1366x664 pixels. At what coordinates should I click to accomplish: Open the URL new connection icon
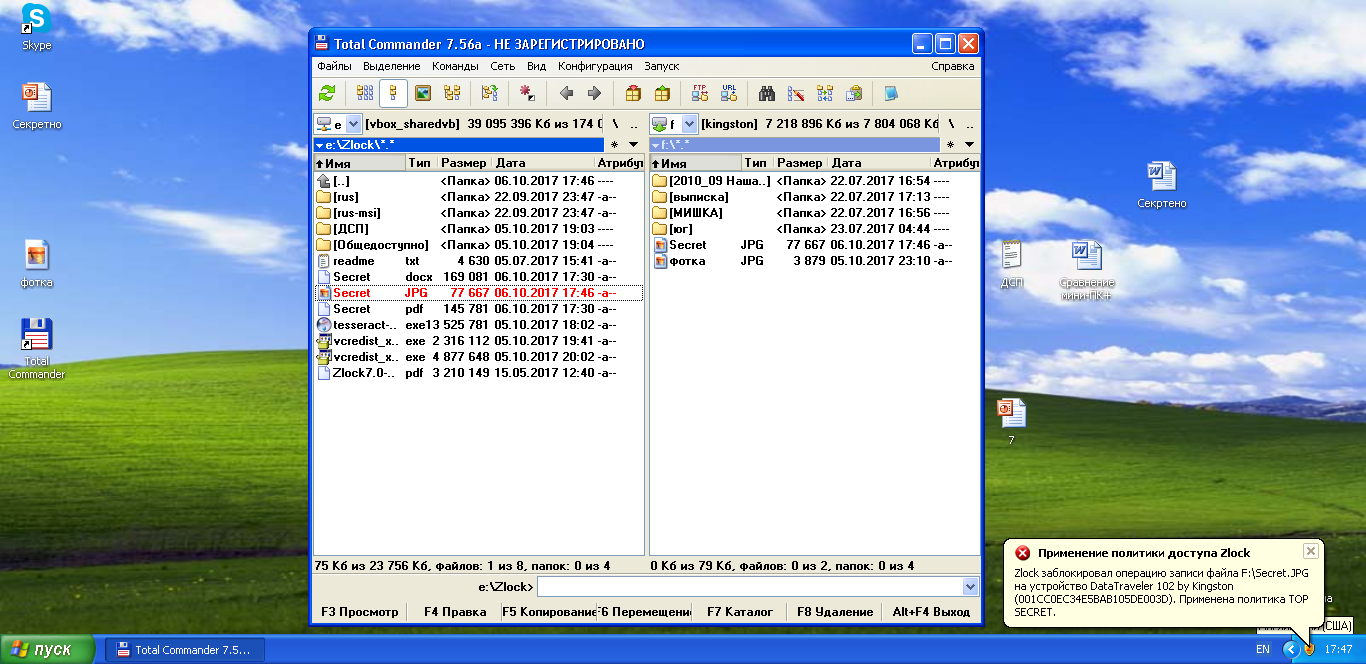point(729,93)
